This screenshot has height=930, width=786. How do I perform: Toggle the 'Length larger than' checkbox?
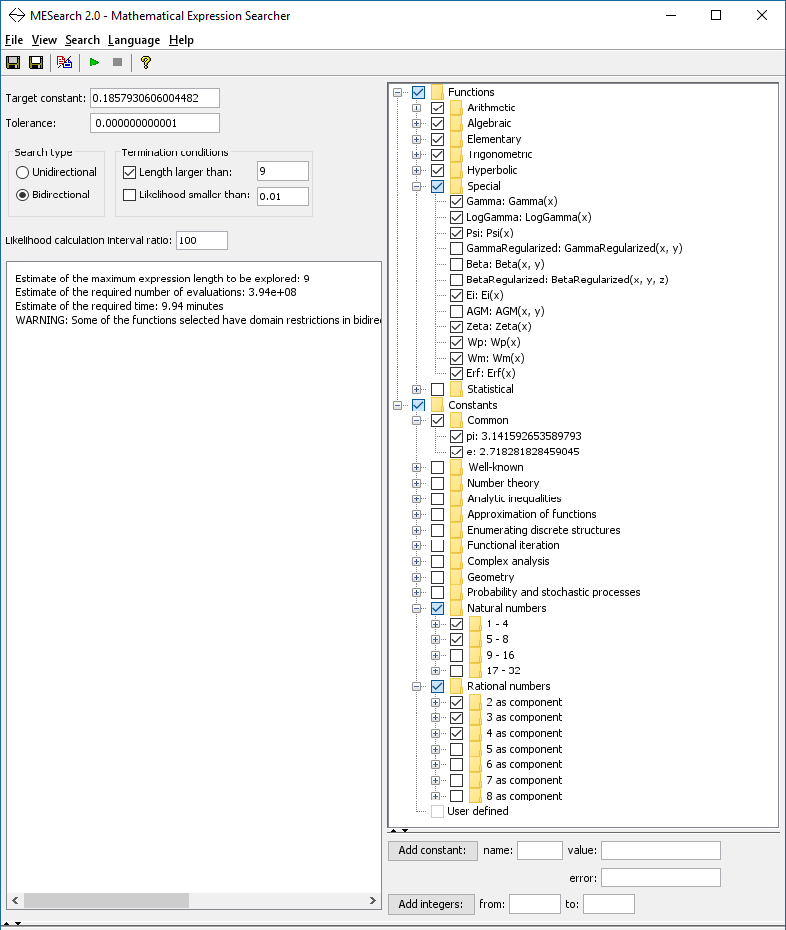point(129,173)
